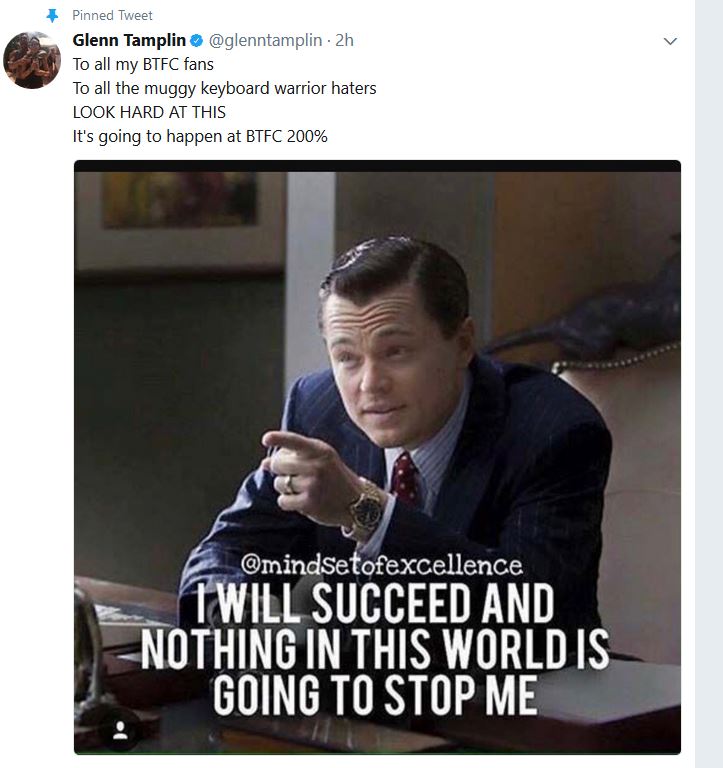This screenshot has width=723, height=768.
Task: Click the "GOING TO STOP ME" caption line
Action: pyautogui.click(x=375, y=696)
